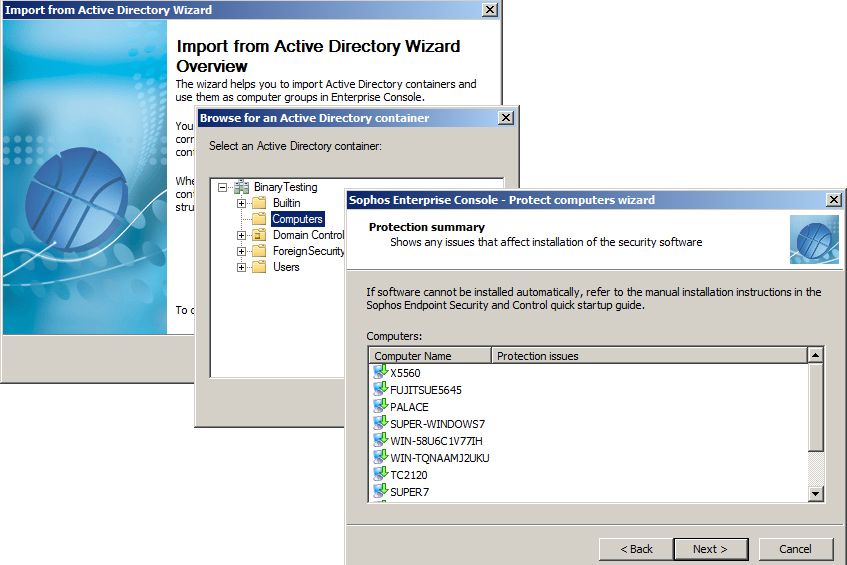Select the PALACE row text
This screenshot has width=847, height=565.
[409, 407]
